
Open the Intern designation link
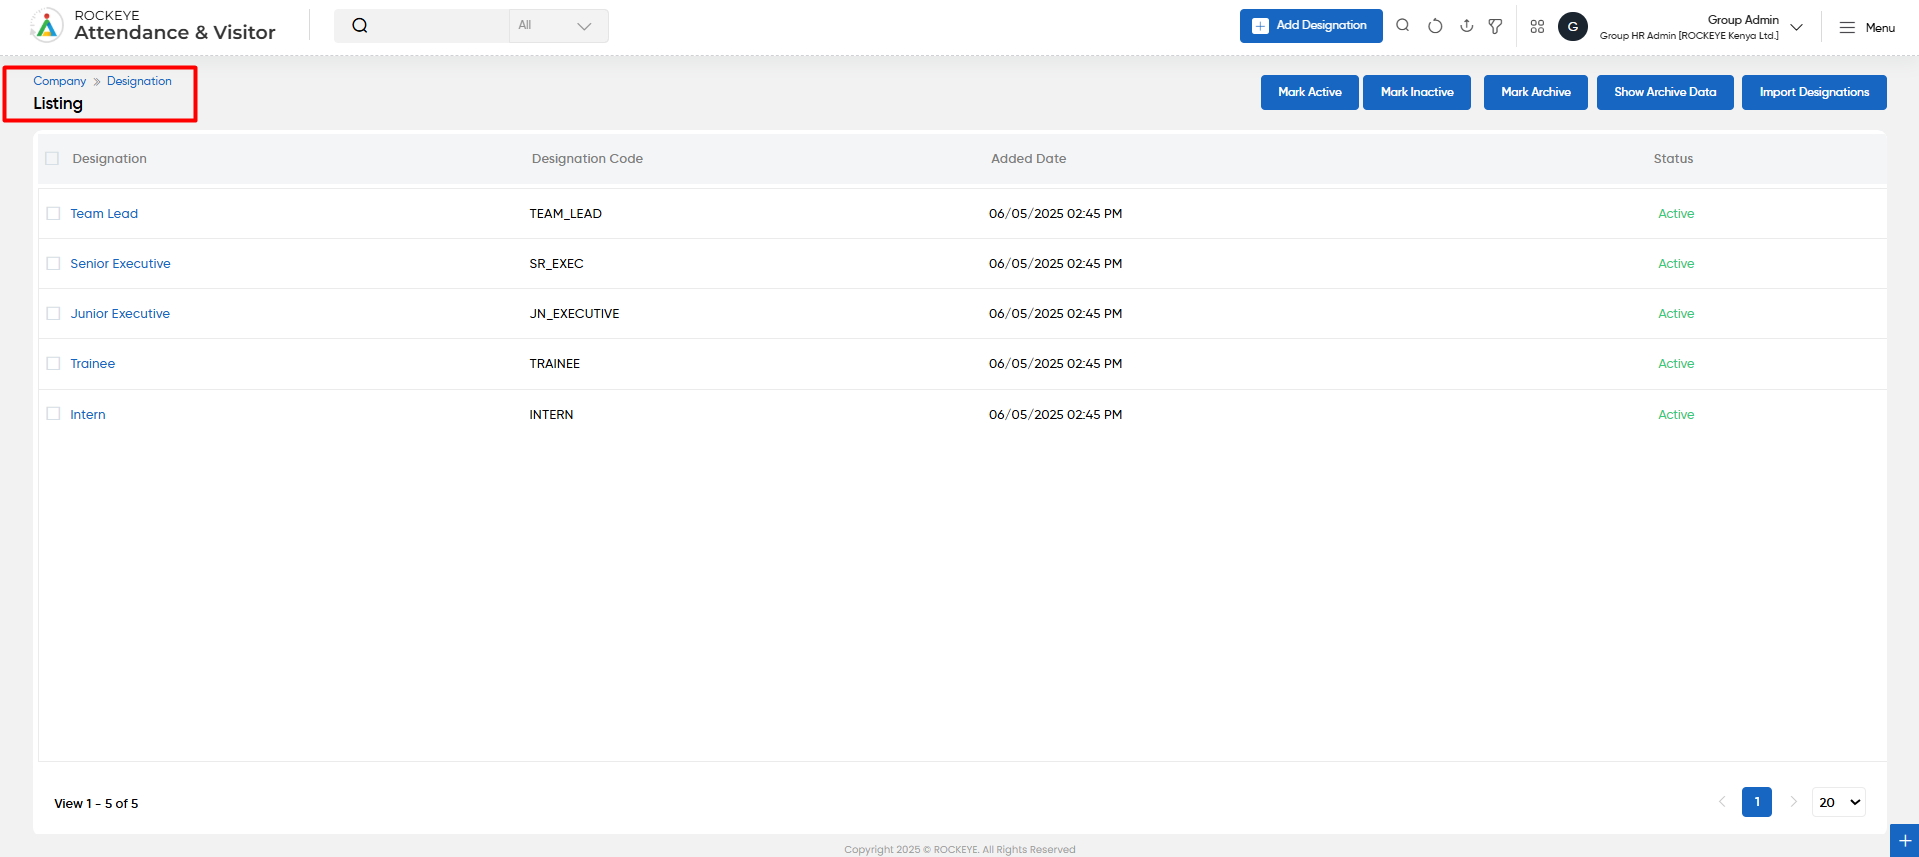tap(88, 414)
